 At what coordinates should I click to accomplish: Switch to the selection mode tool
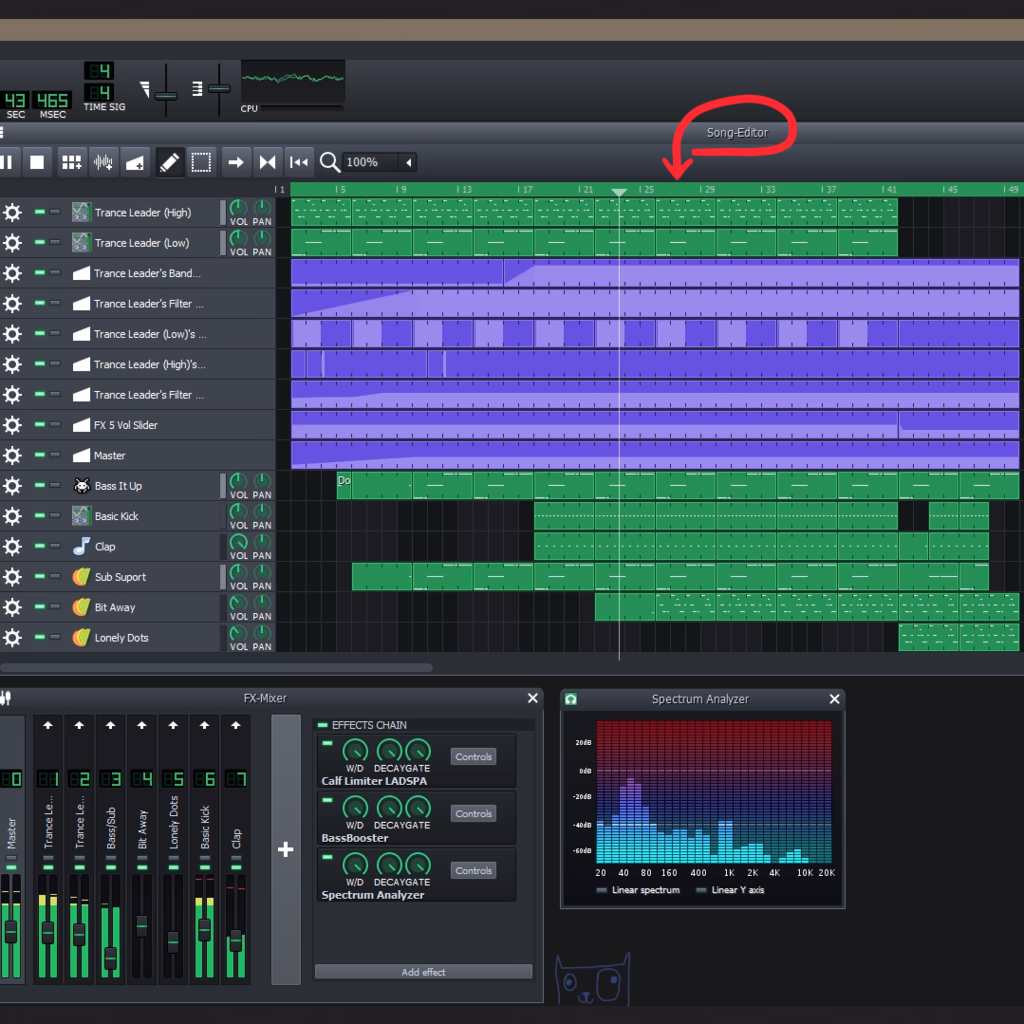click(x=201, y=162)
